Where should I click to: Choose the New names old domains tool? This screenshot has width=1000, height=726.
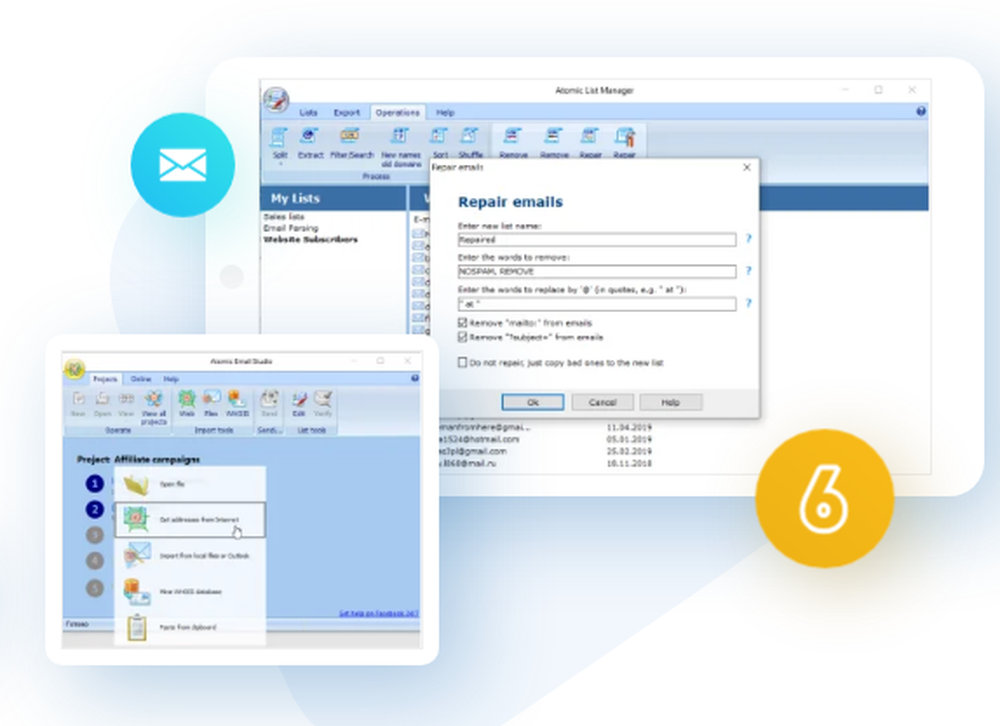[x=401, y=147]
